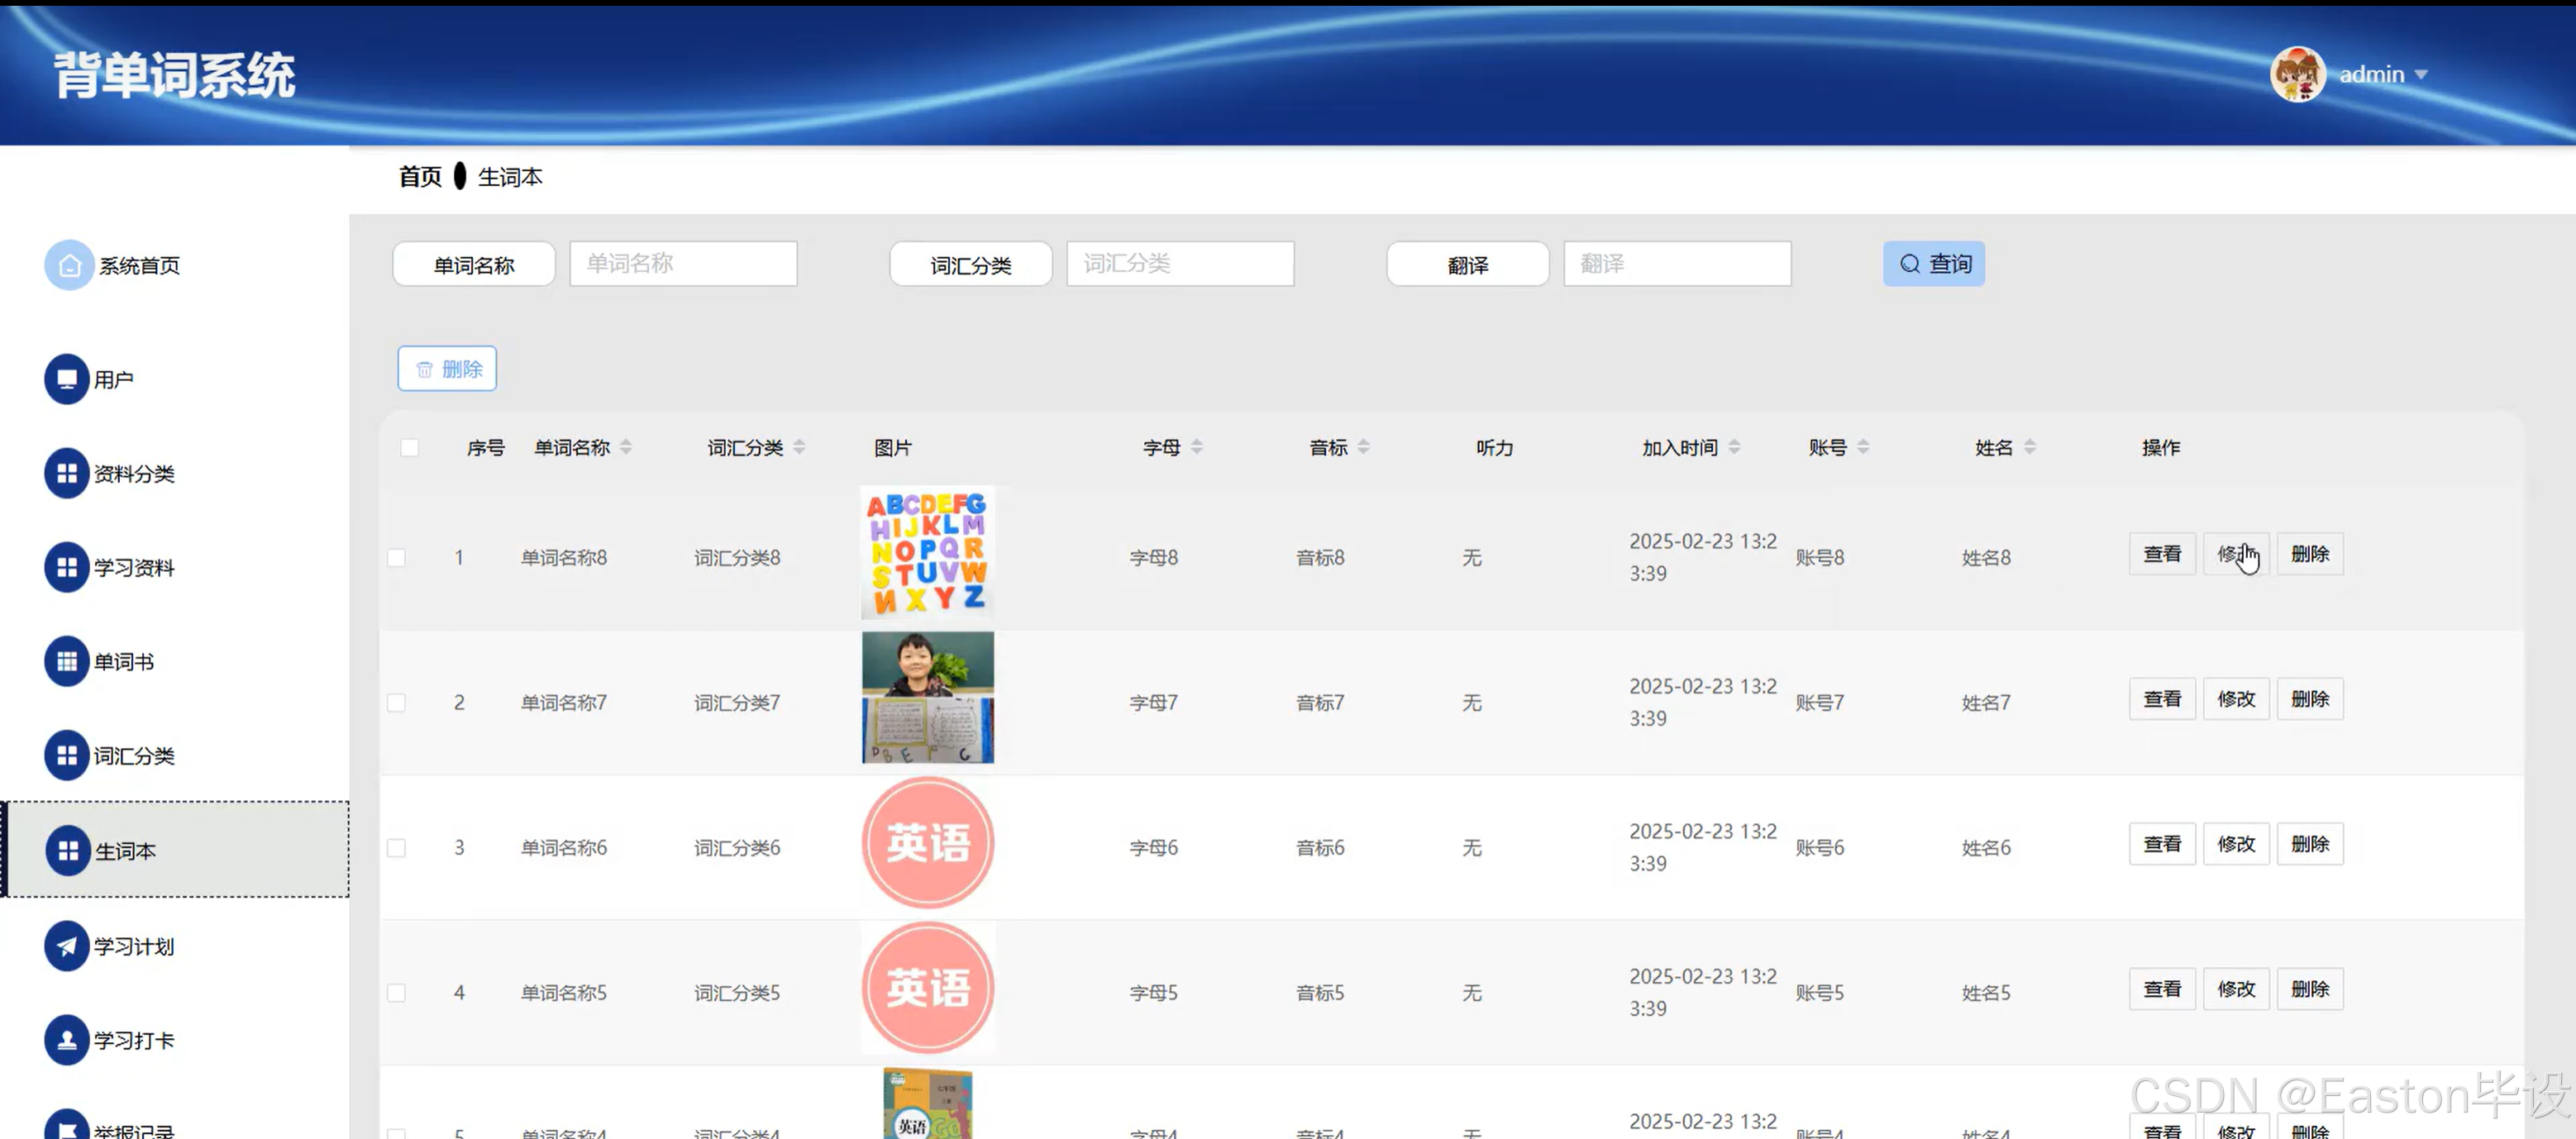Screen dimensions: 2576x1139
Task: Open the admin dropdown arrow
Action: pos(2421,75)
